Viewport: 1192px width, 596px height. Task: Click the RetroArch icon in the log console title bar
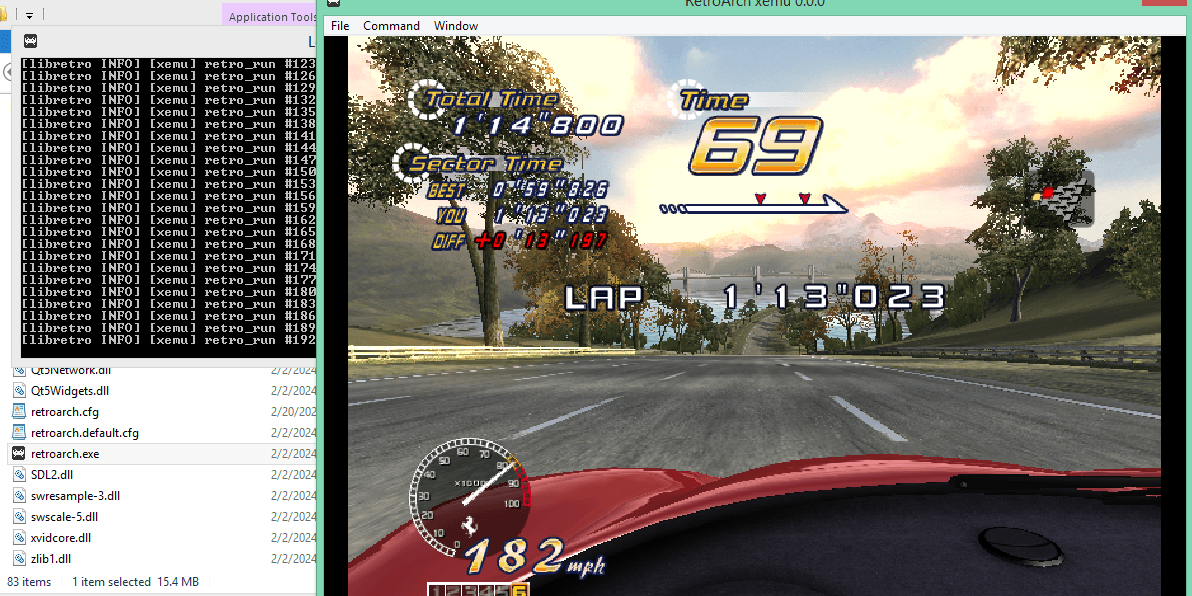(x=31, y=42)
